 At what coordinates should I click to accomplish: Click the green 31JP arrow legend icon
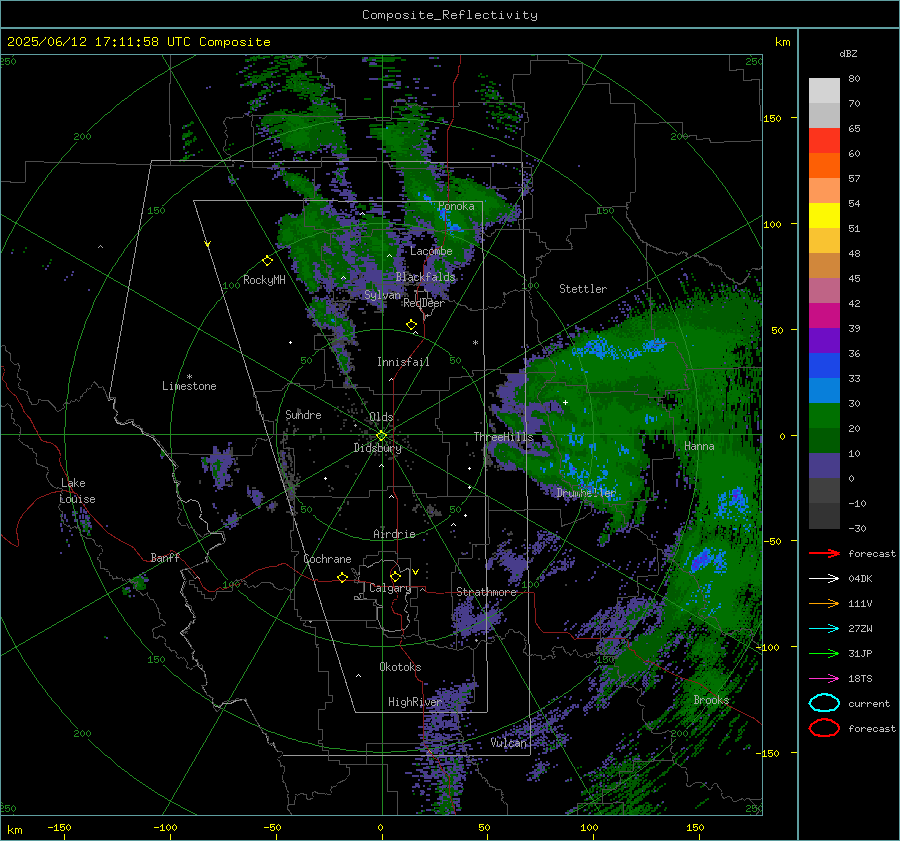(x=824, y=653)
